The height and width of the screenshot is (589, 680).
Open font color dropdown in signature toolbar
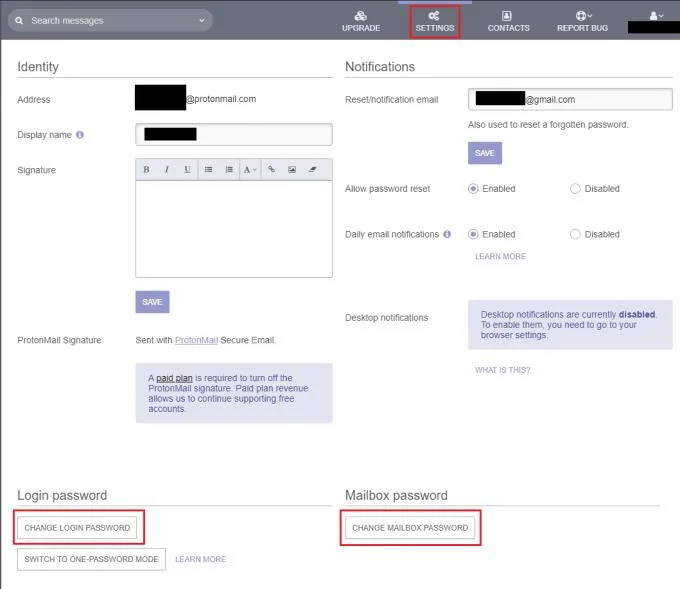(x=250, y=170)
